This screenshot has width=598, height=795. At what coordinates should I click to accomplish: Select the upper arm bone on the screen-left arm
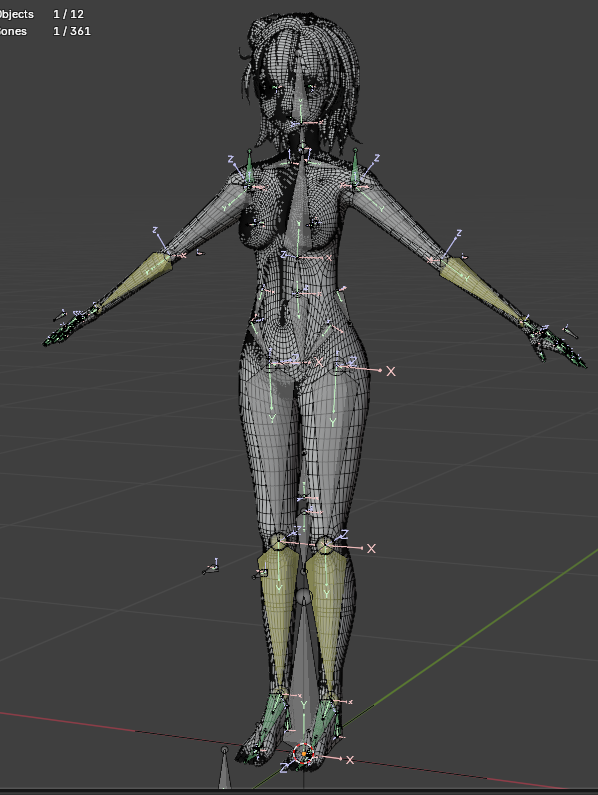tap(208, 219)
